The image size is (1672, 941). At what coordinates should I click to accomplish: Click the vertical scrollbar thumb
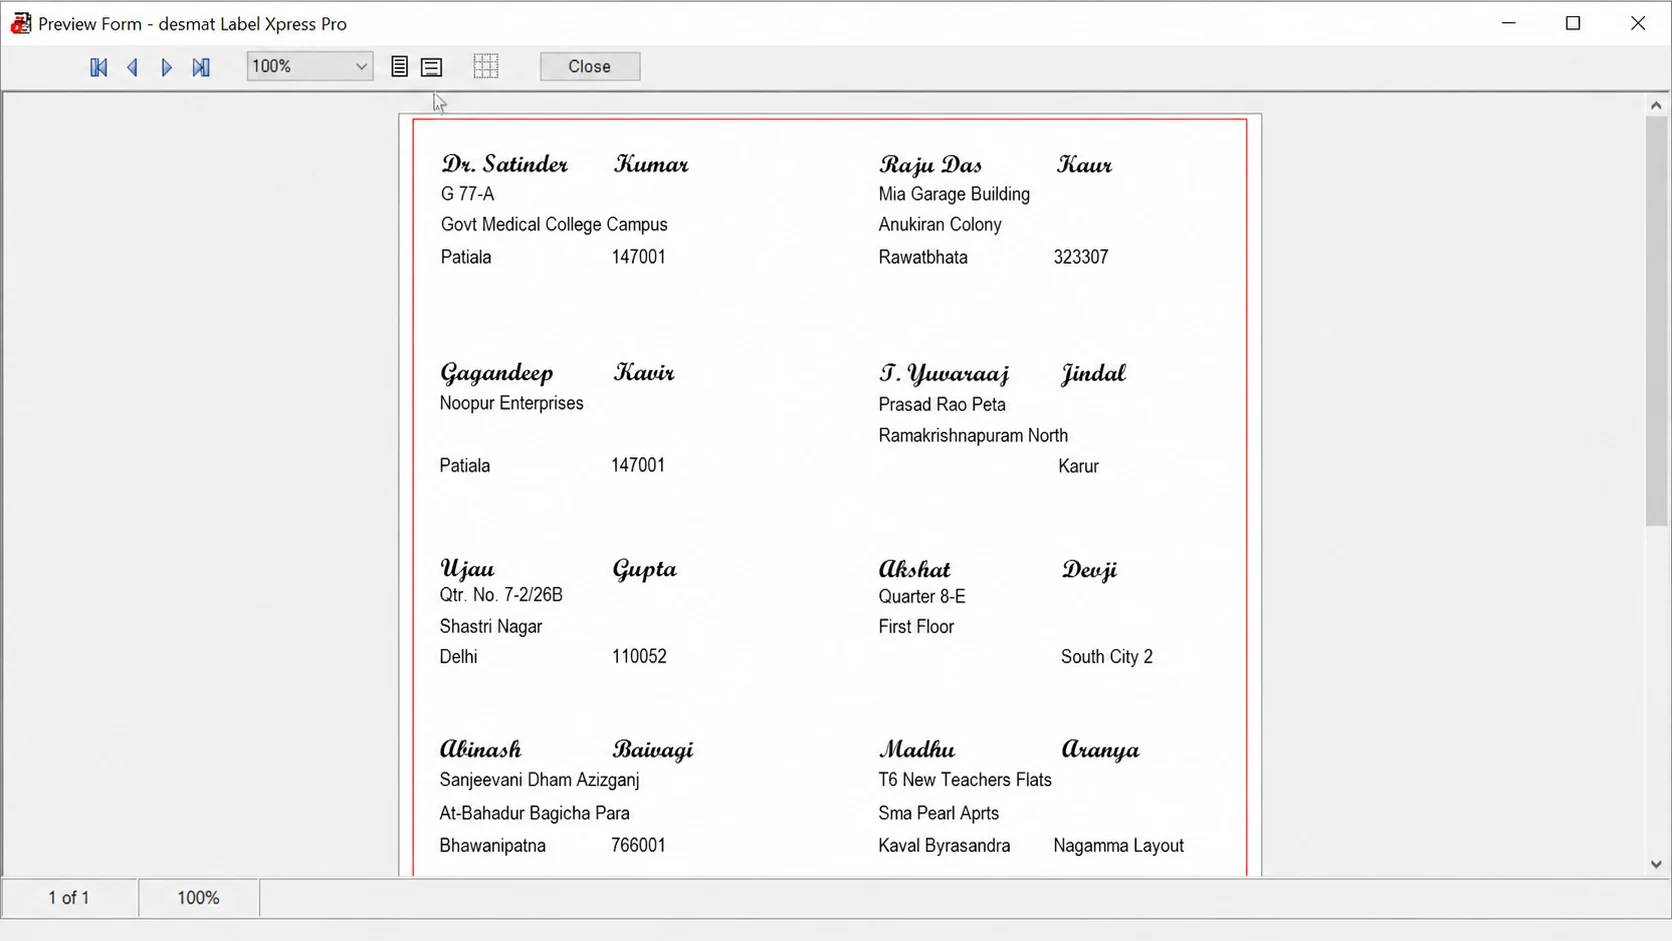pos(1656,320)
